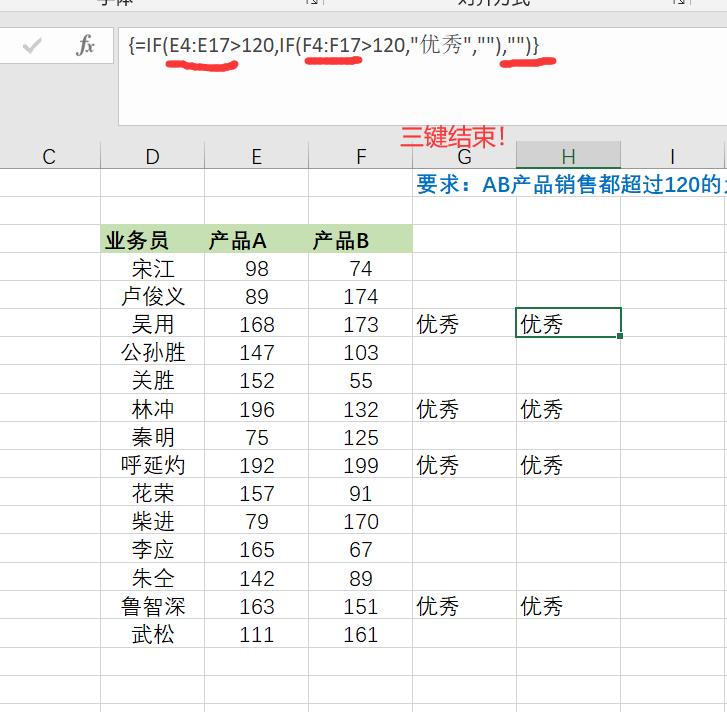
Task: Click 柴进's product A value 79
Action: [256, 521]
